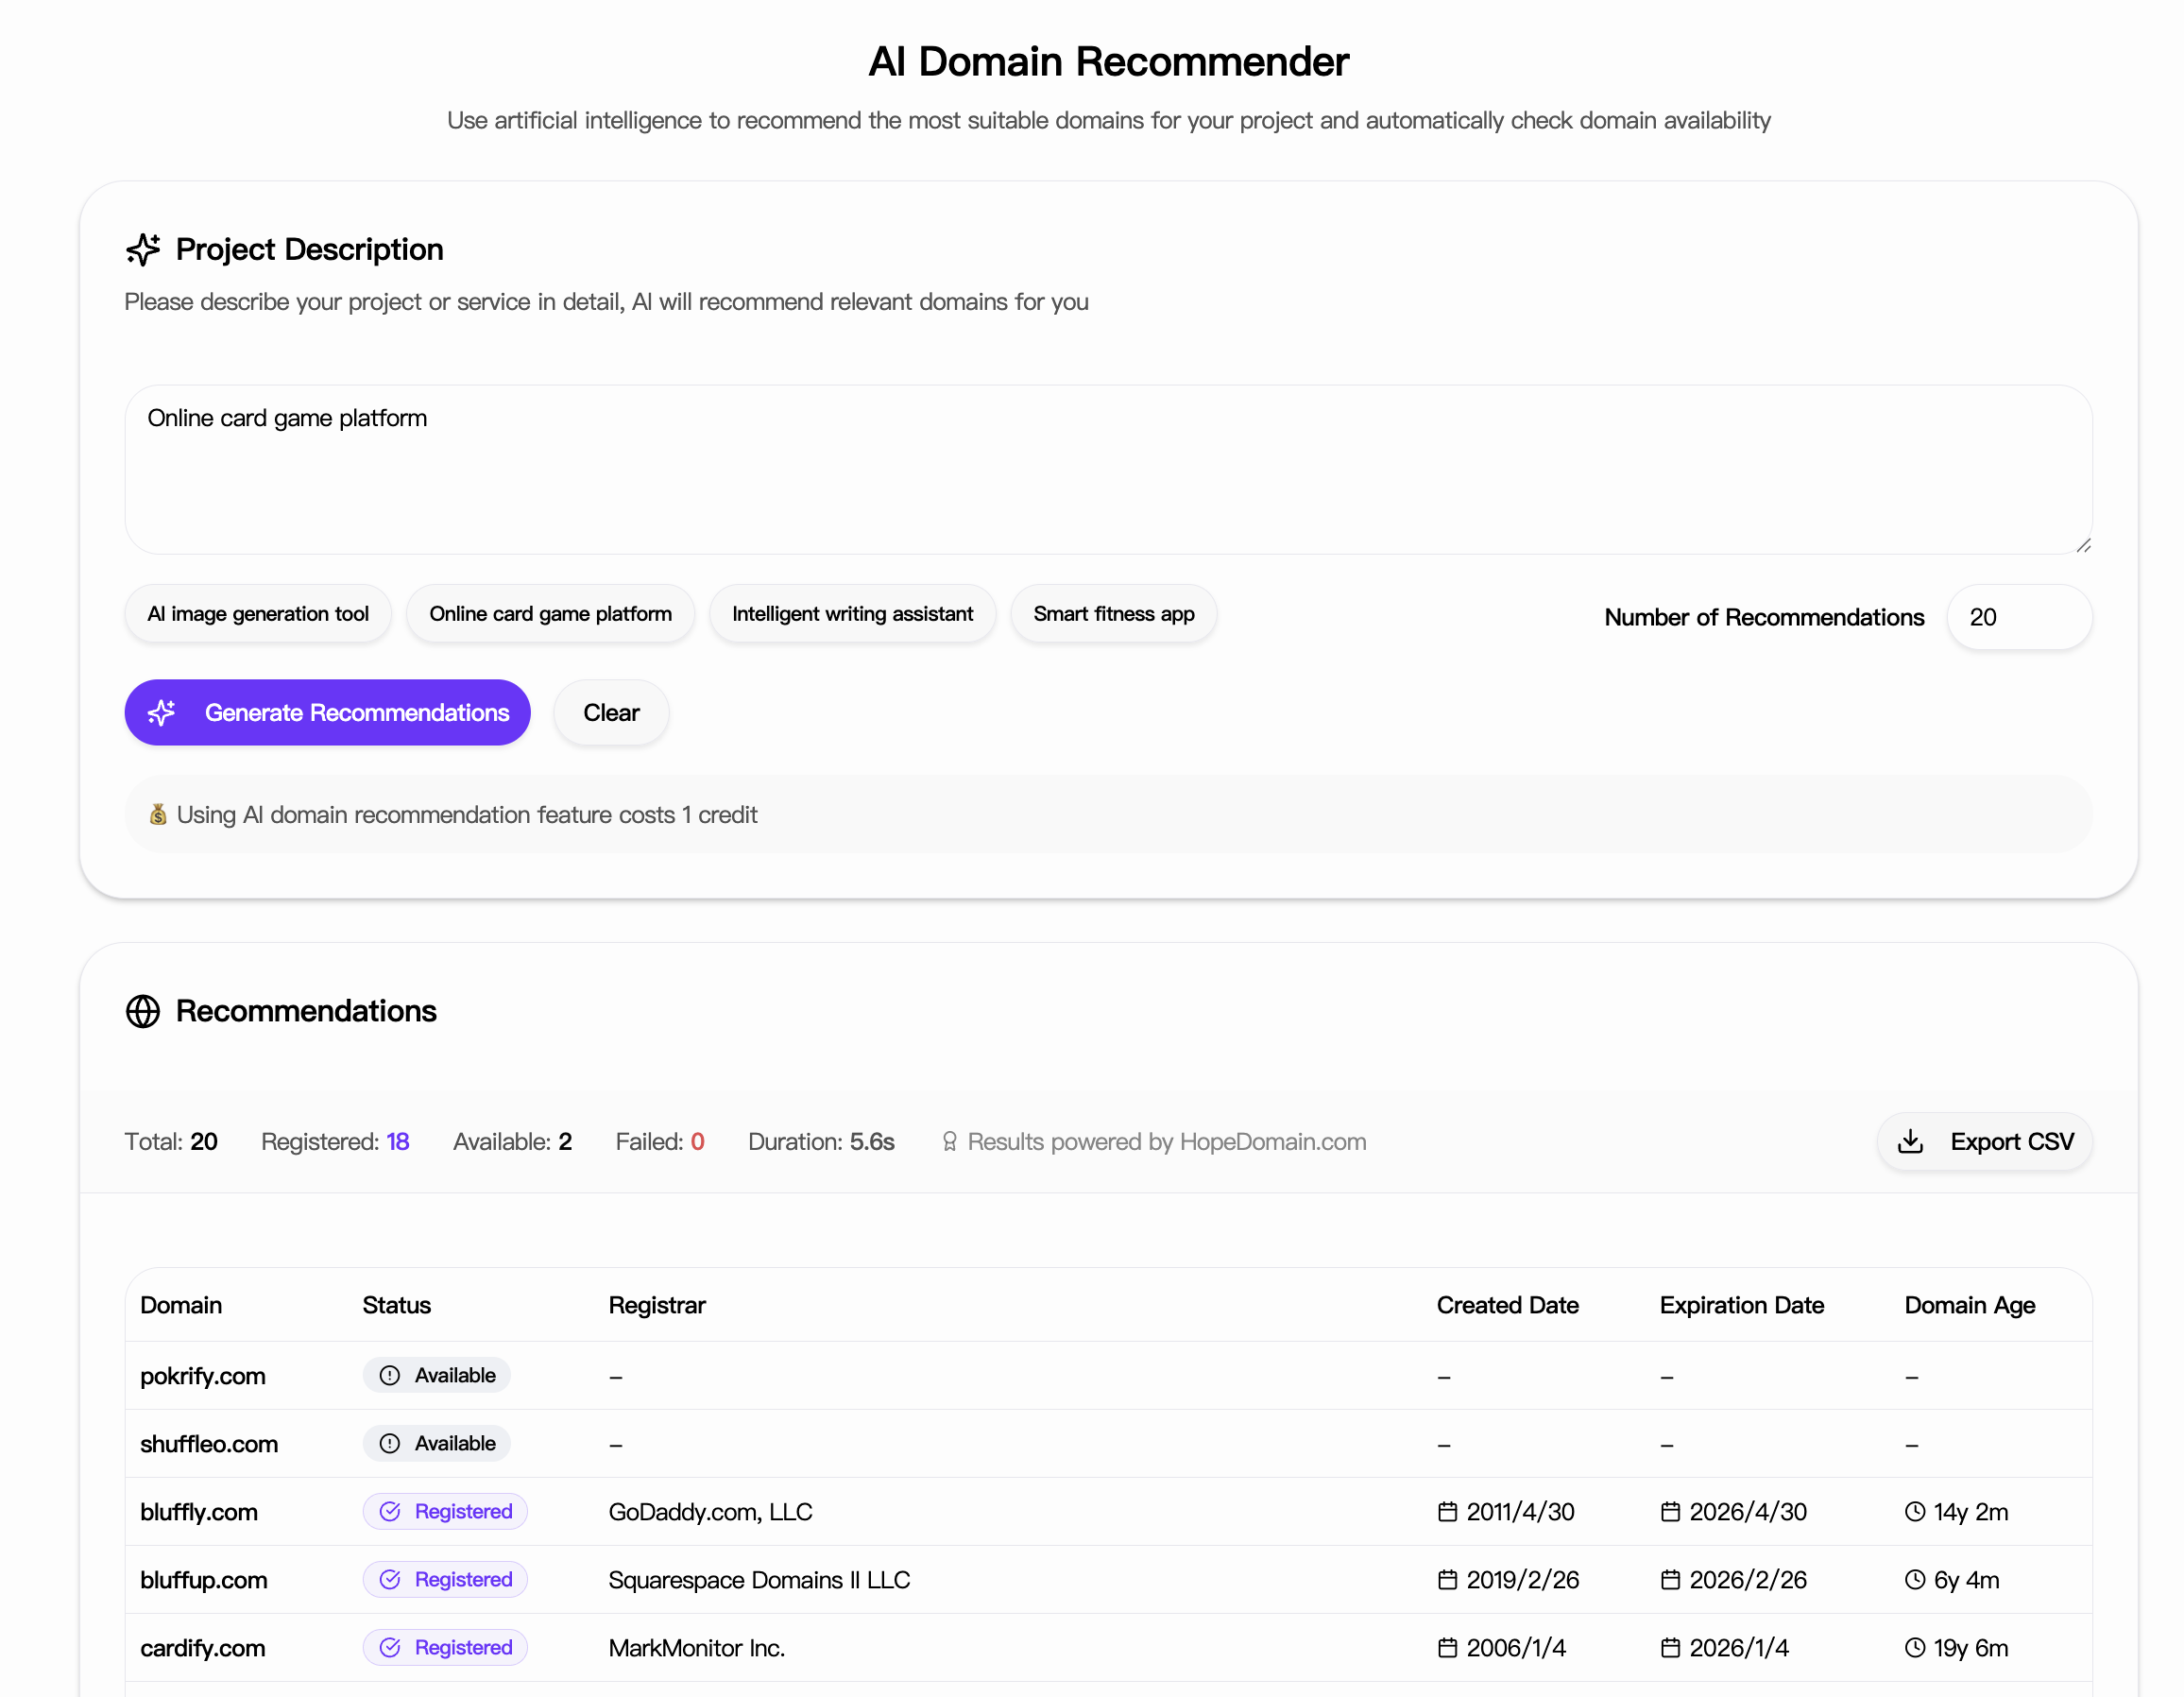Select the AI image generation tool suggestion
Screen dimensions: 2184x1697
pos(258,614)
